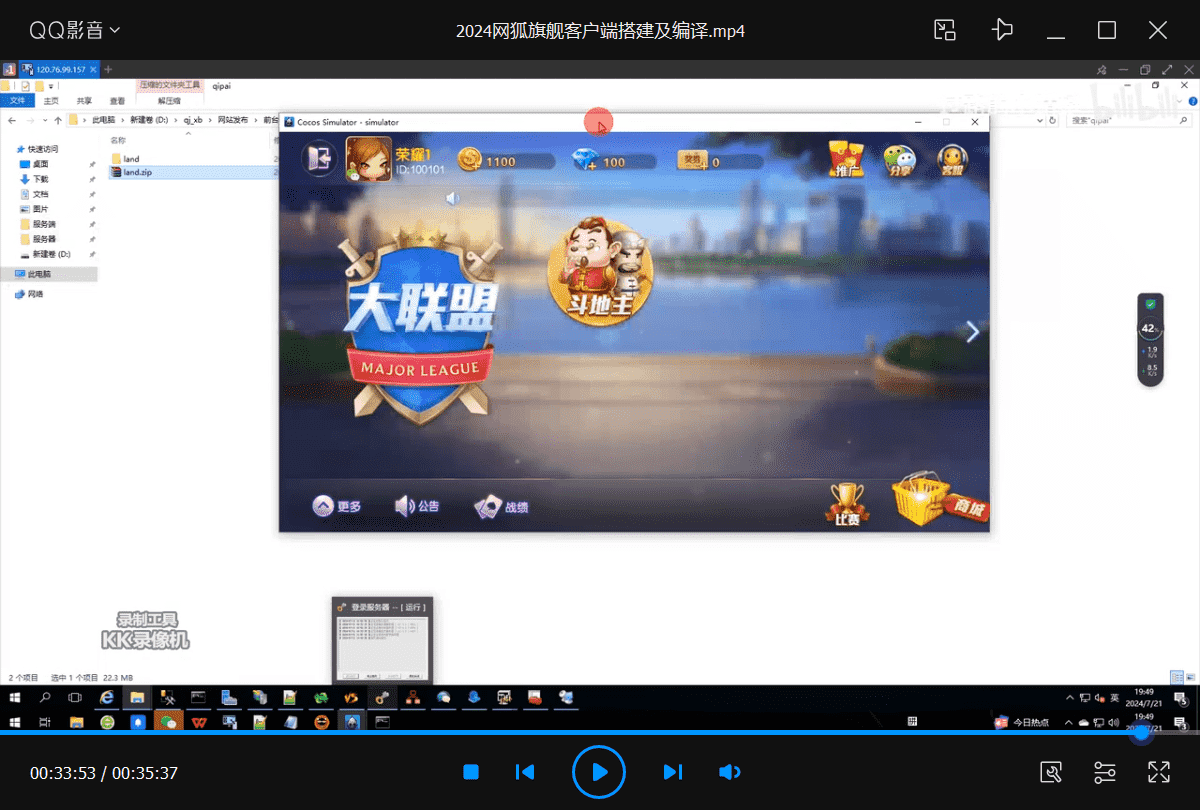Open the 分享 share icon

pyautogui.click(x=899, y=160)
